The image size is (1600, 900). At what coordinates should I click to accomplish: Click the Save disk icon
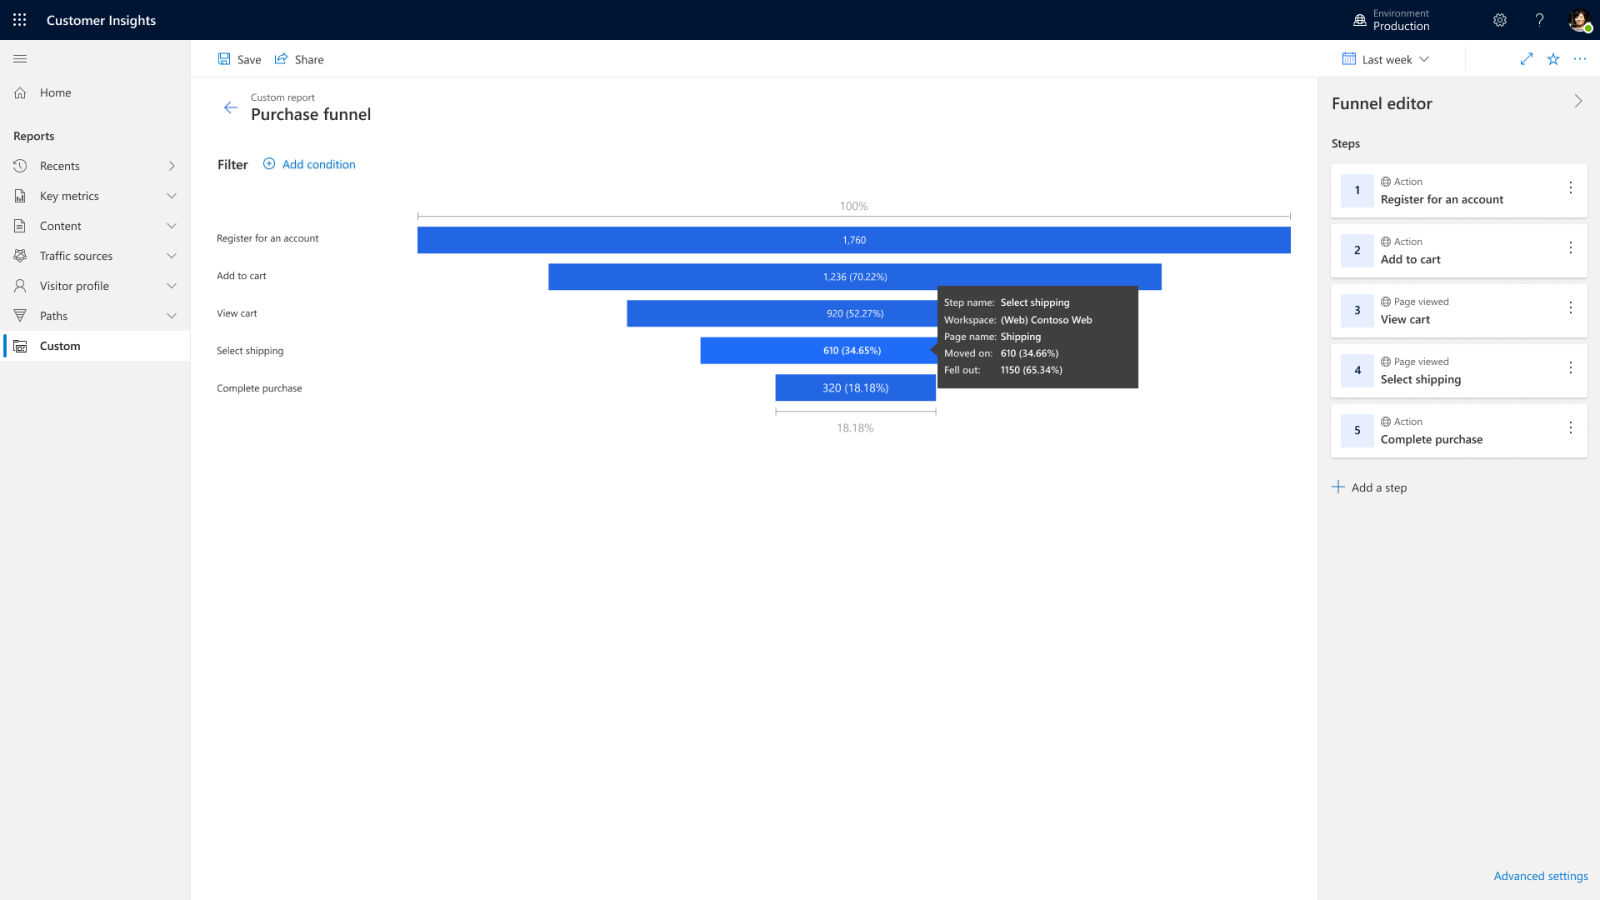coord(224,59)
